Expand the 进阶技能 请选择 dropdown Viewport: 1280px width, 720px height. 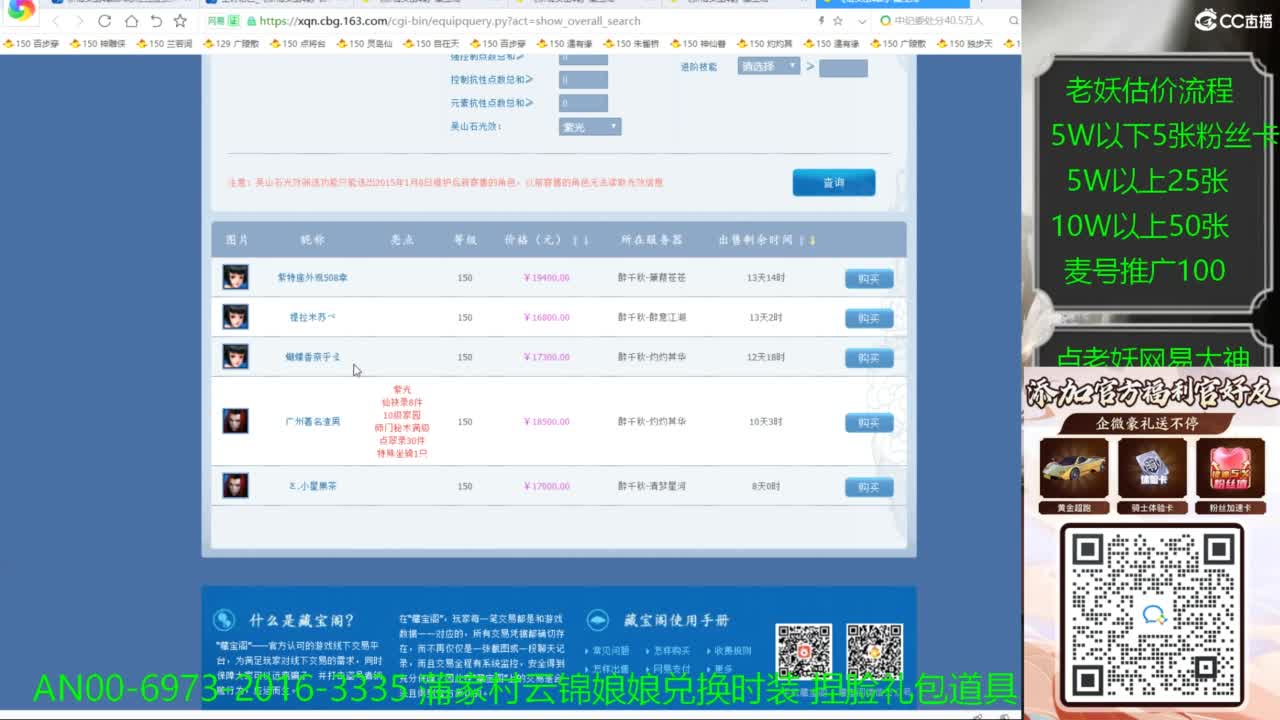(x=768, y=67)
